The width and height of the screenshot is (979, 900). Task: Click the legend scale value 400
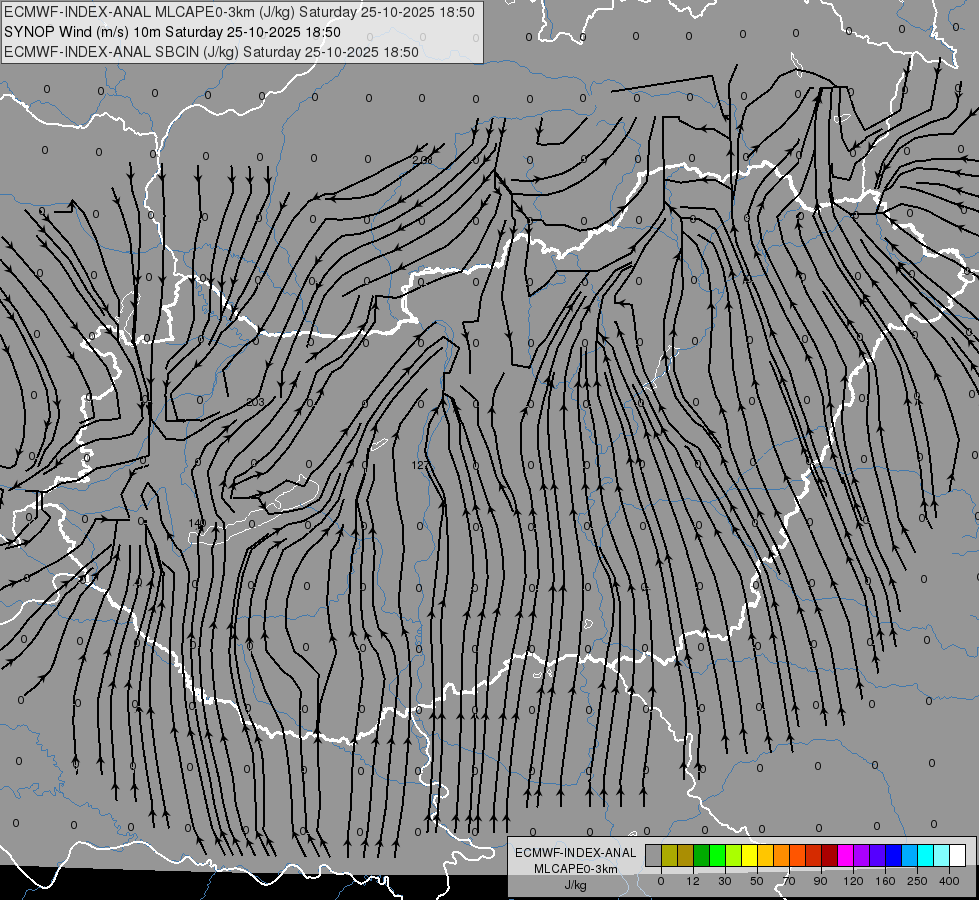949,881
